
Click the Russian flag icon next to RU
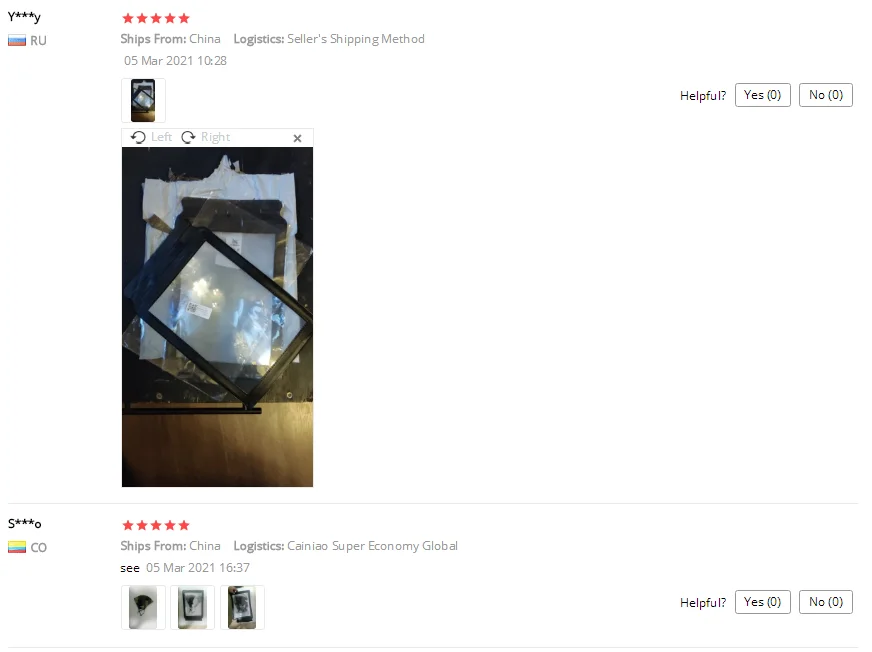tap(17, 41)
